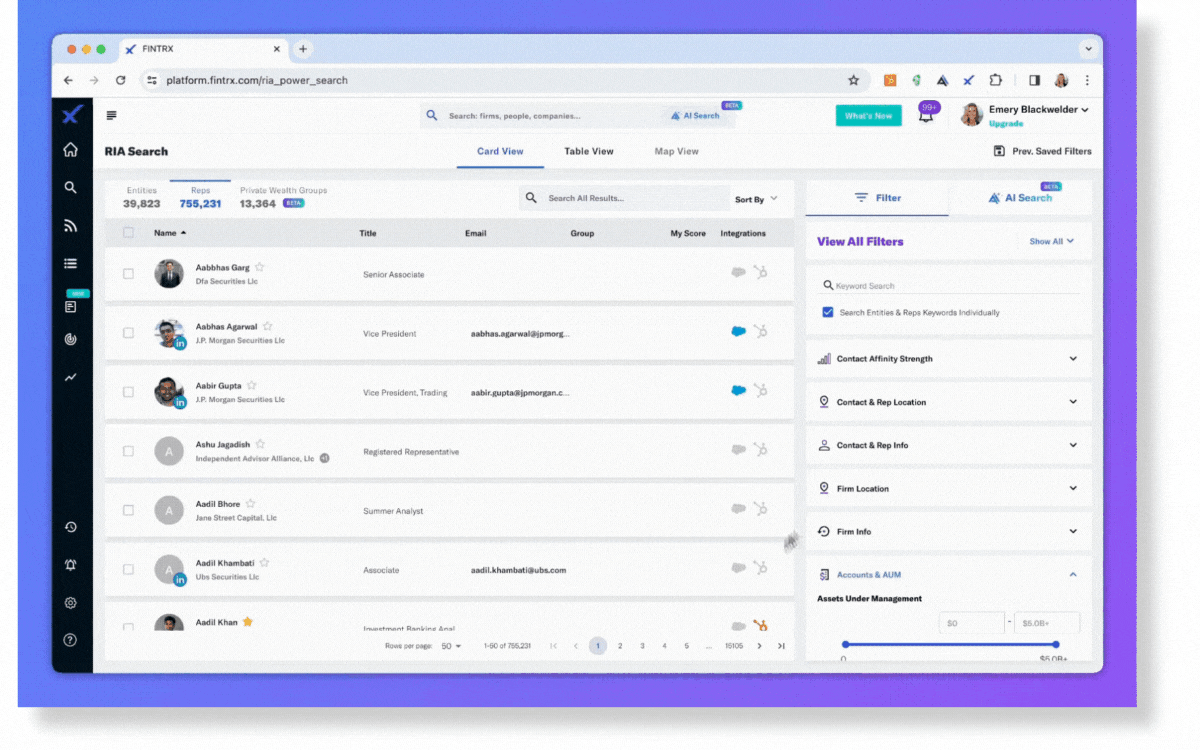Viewport: 1200px width, 750px height.
Task: Open the feed icon in sidebar
Action: (70, 226)
